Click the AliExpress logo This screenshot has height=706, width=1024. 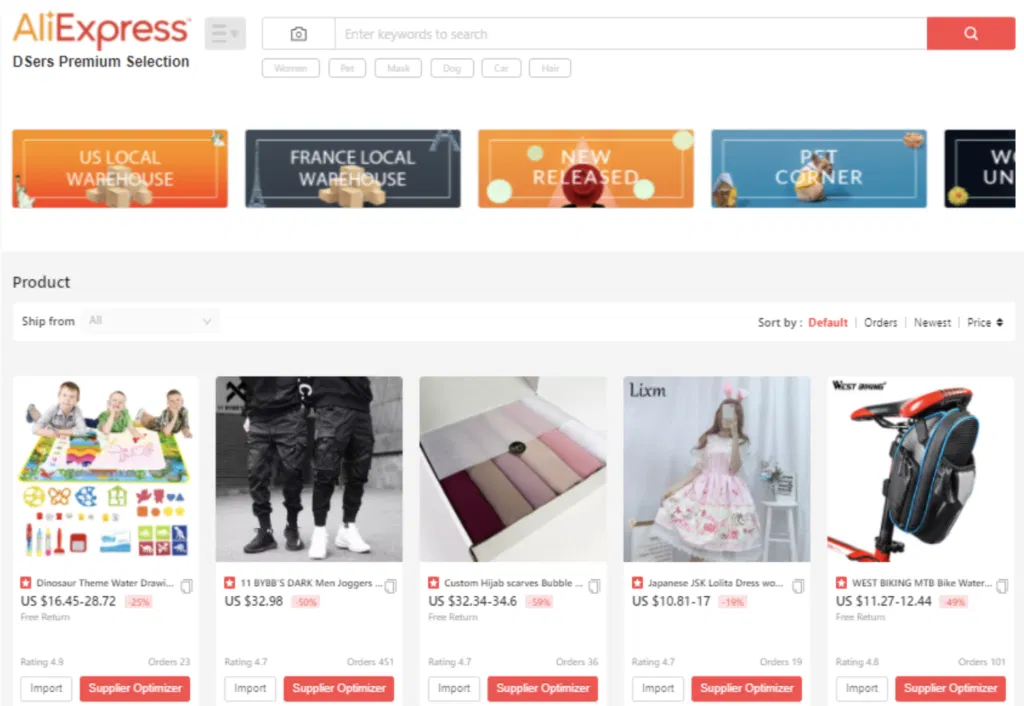pos(100,27)
